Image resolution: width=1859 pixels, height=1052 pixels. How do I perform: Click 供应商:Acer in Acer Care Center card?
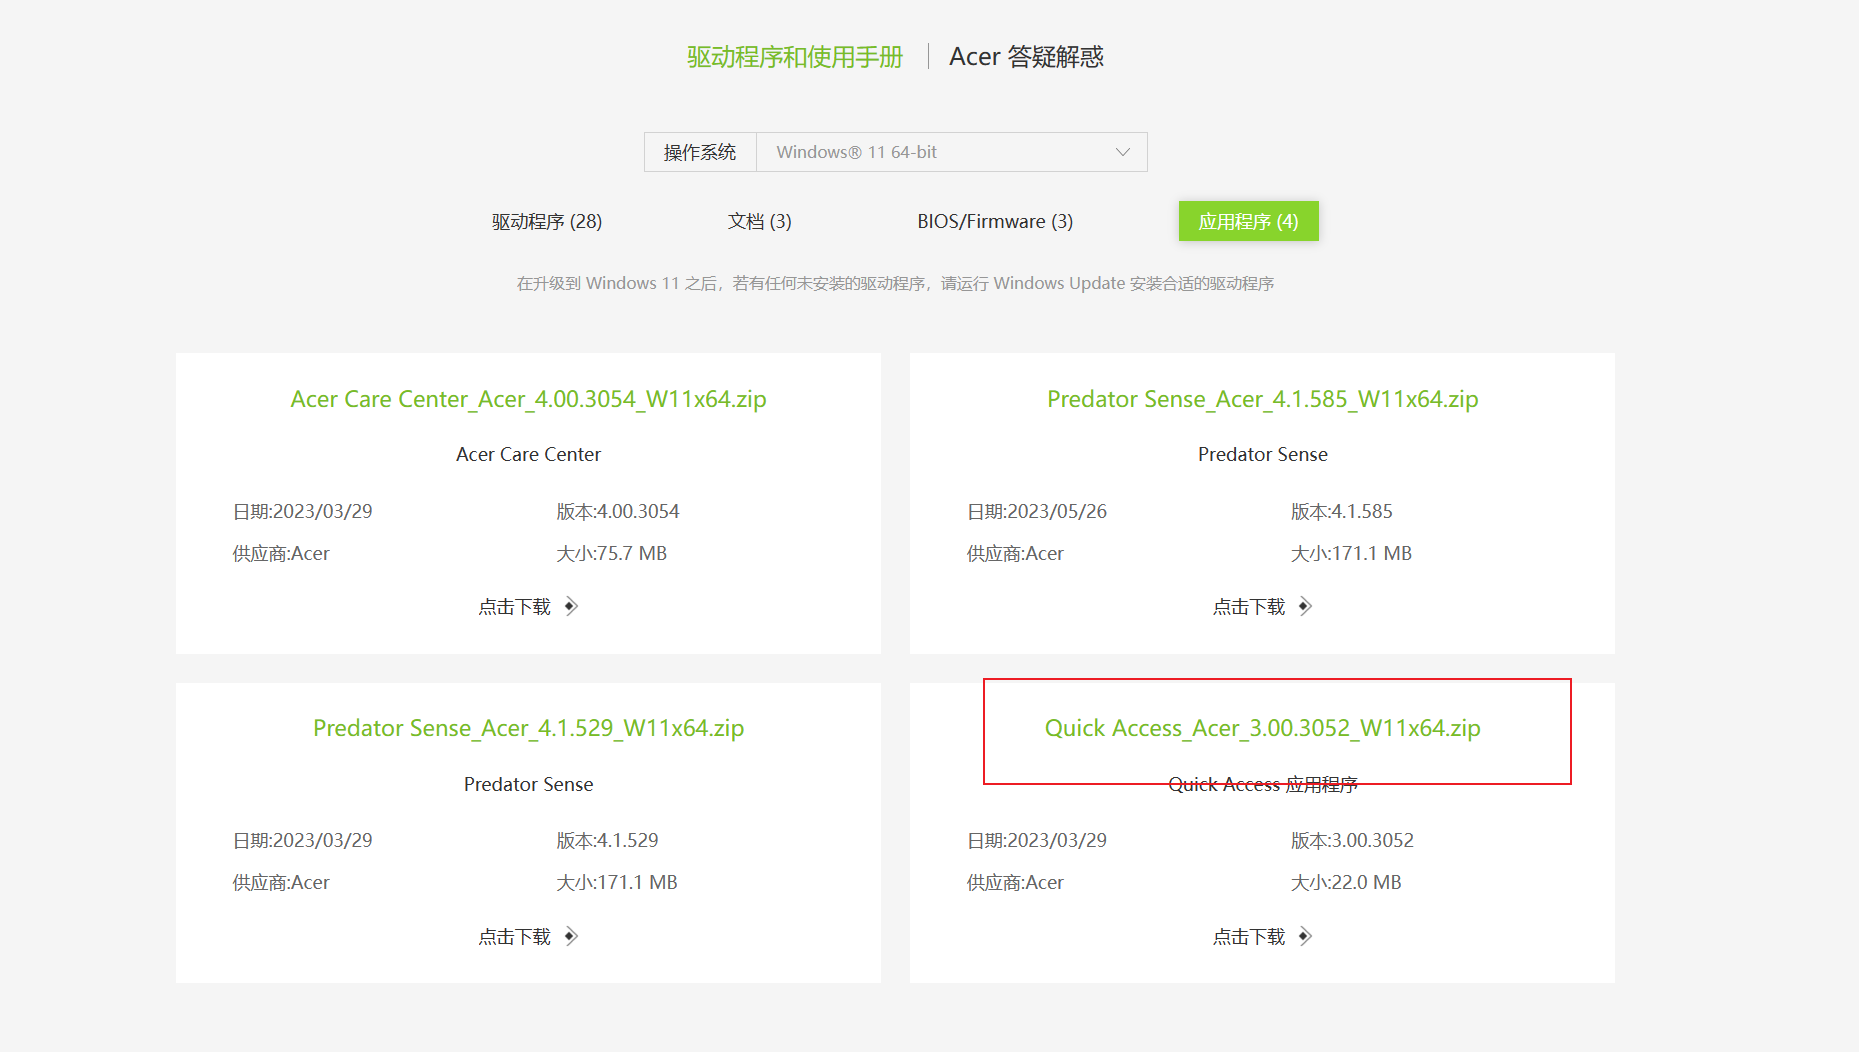[281, 553]
